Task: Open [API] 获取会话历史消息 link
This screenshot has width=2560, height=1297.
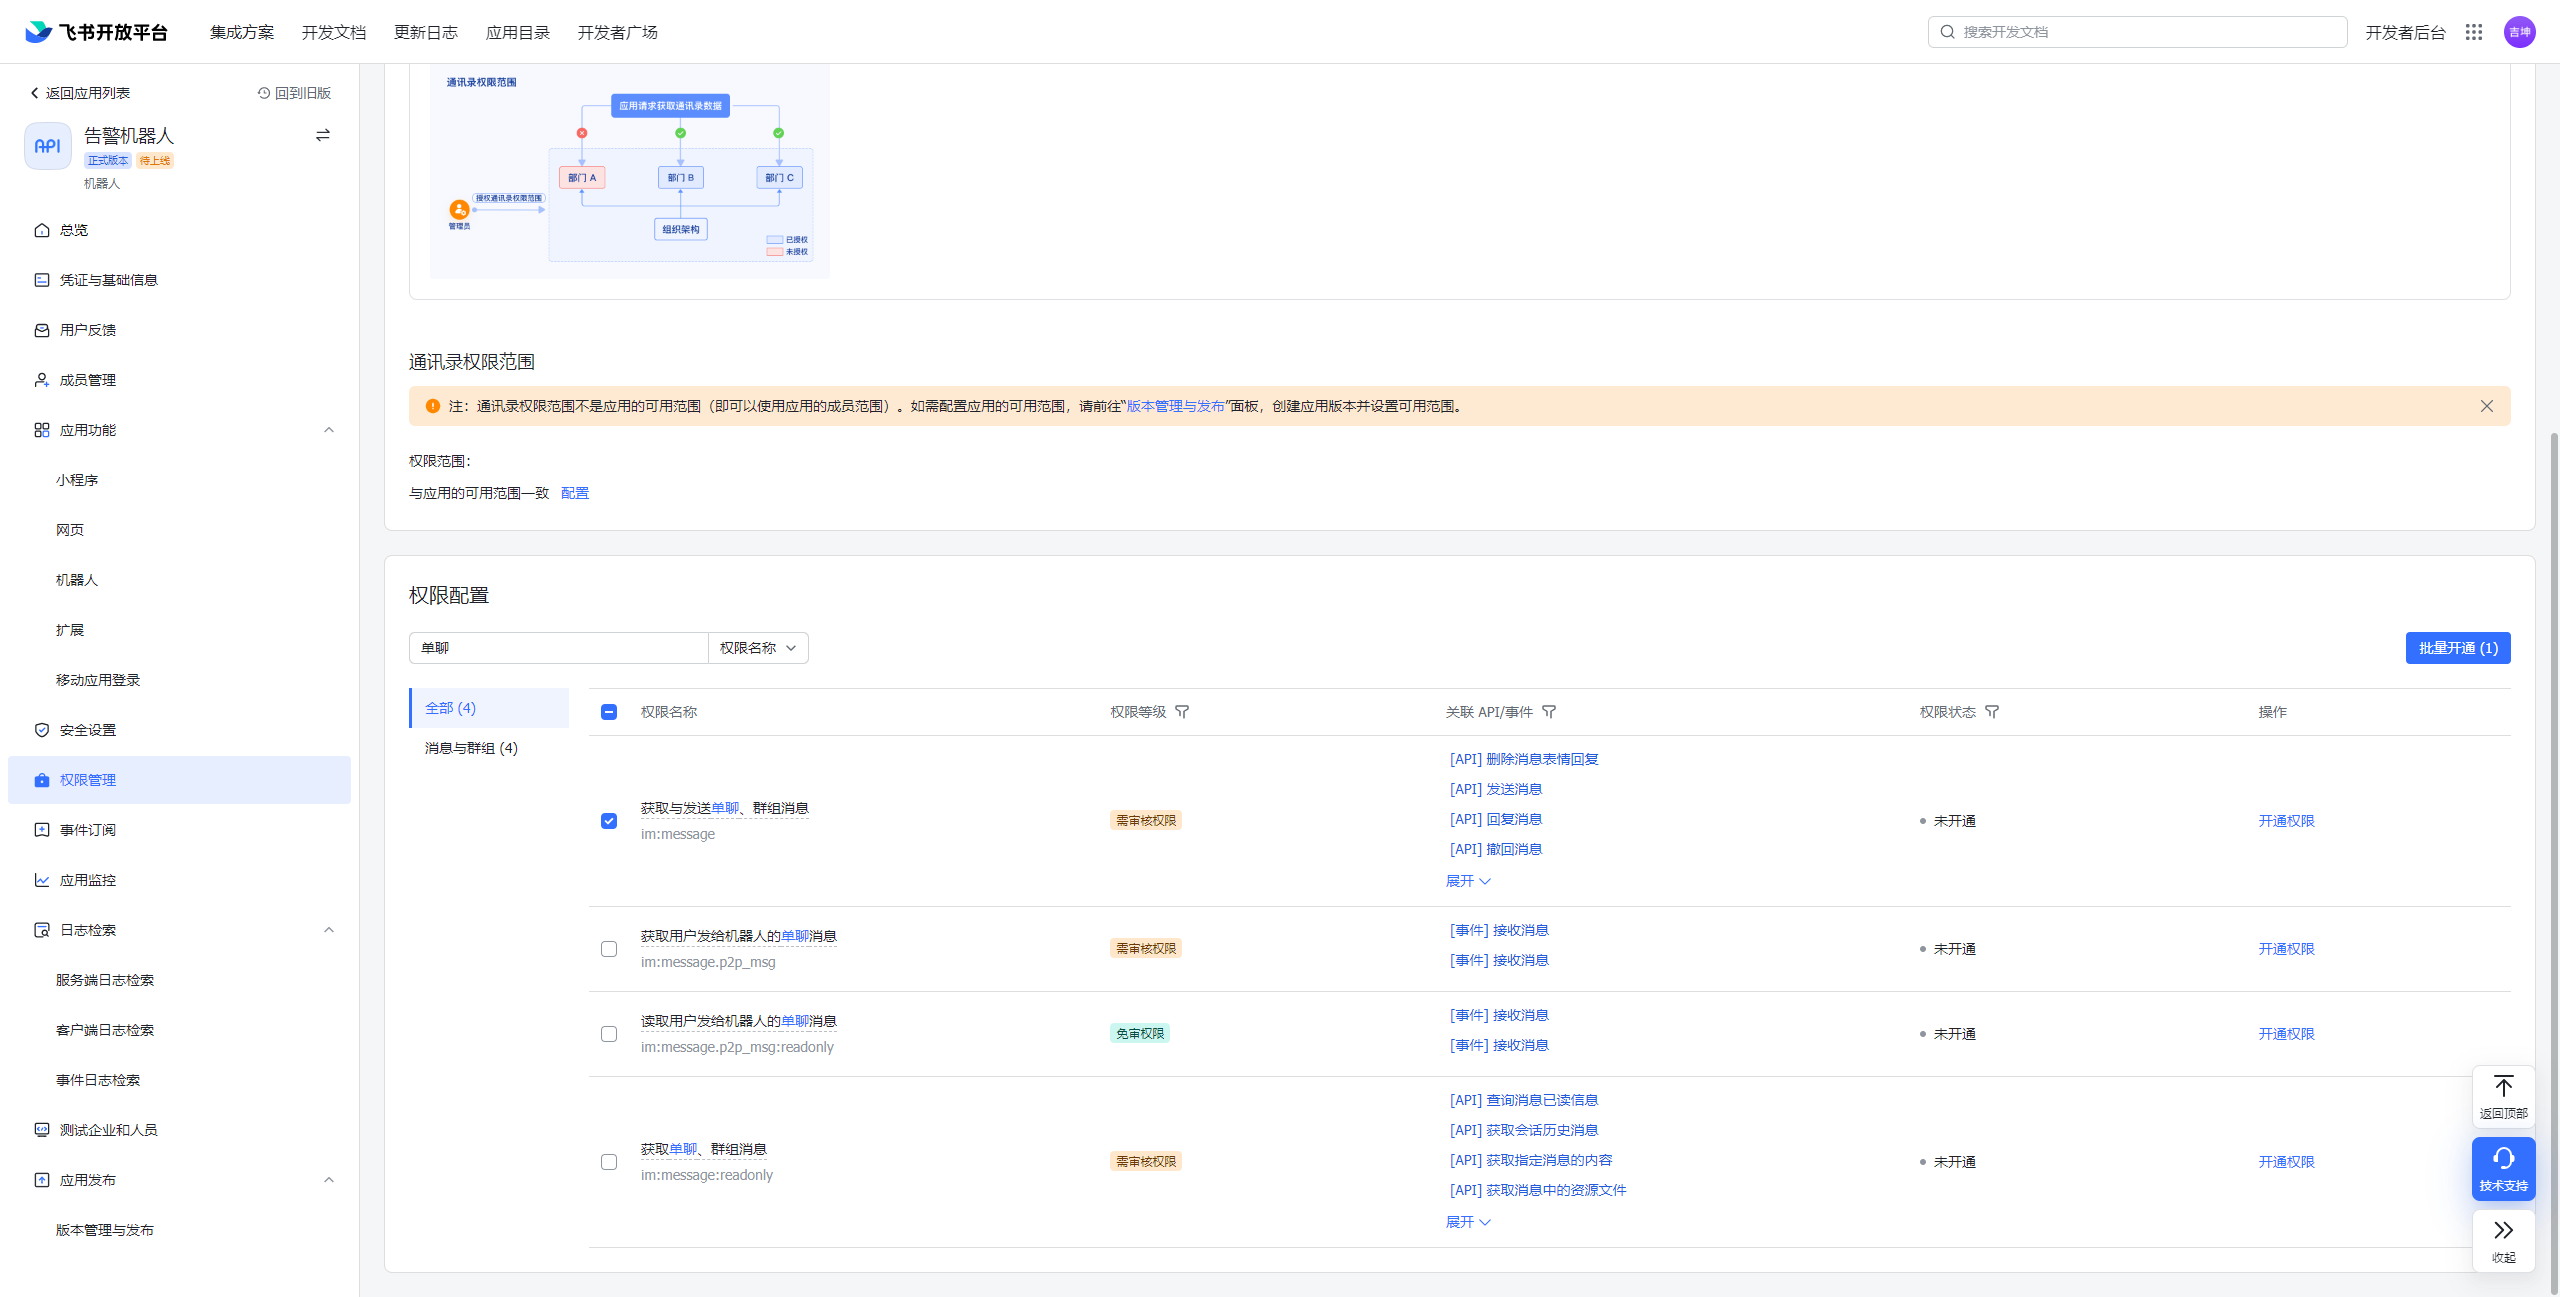Action: click(x=1524, y=1130)
